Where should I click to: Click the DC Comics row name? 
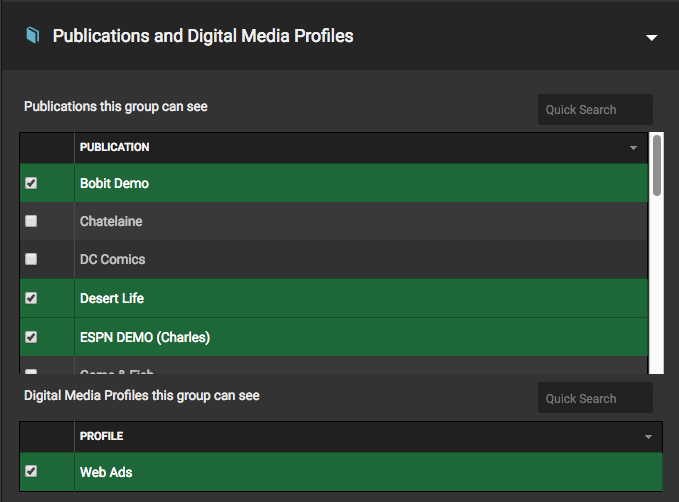[x=112, y=259]
